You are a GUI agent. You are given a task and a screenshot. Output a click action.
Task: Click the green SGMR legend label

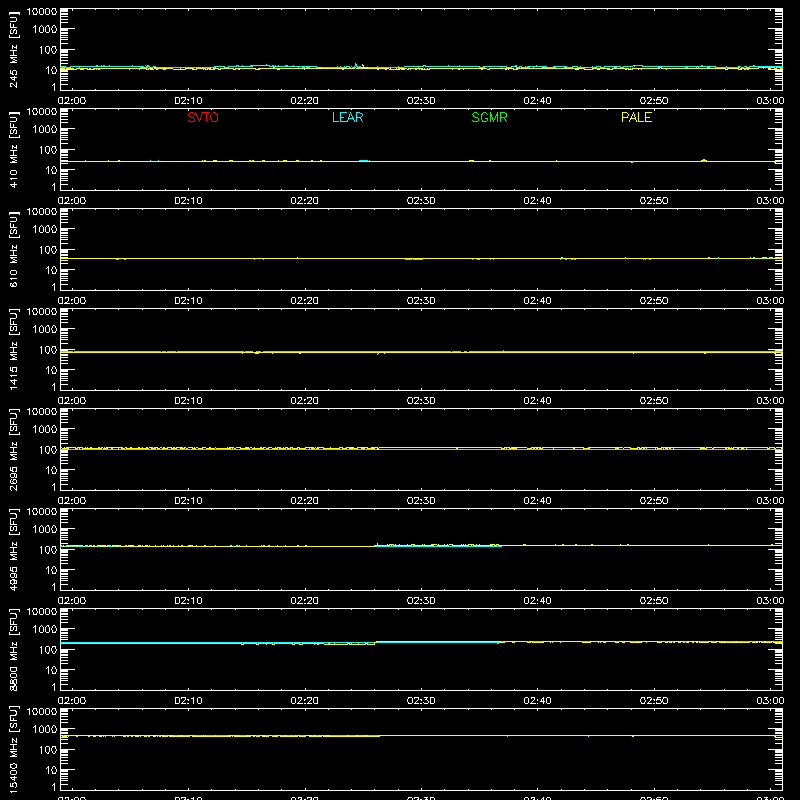point(489,117)
